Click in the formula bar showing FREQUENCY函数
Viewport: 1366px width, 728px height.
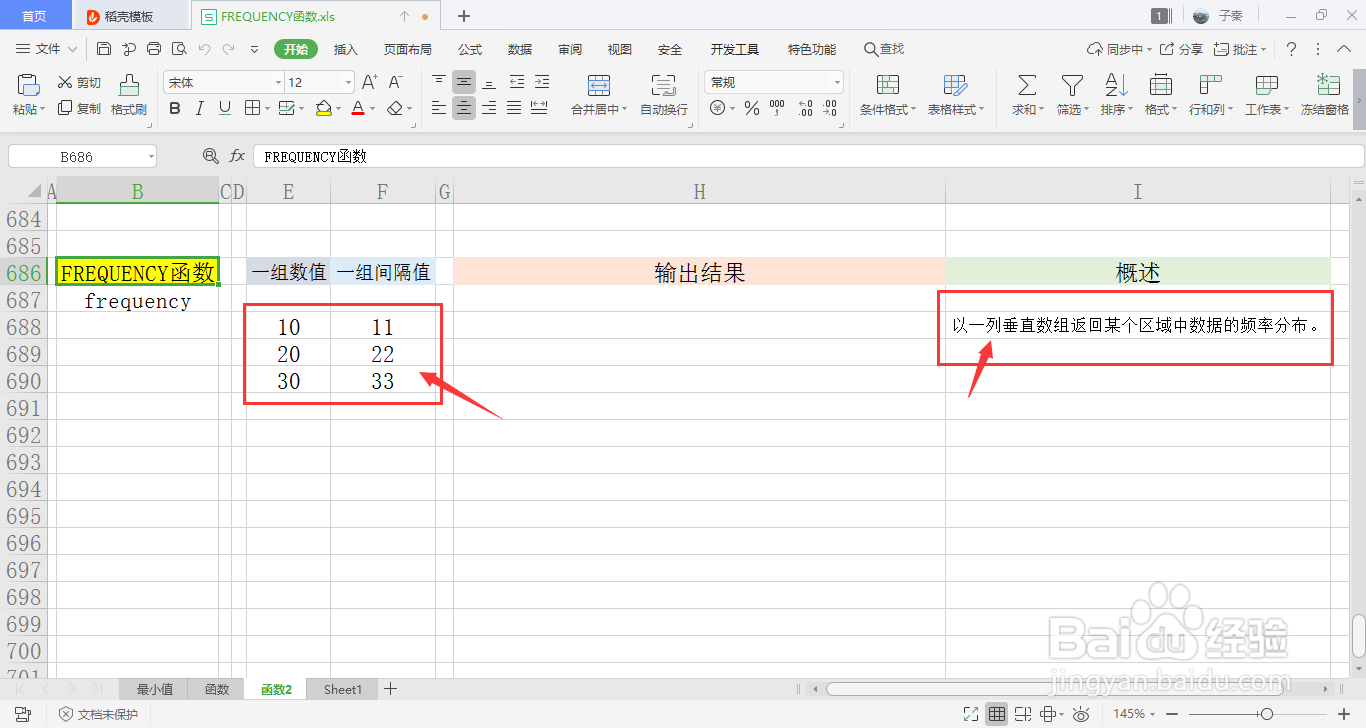pos(808,156)
